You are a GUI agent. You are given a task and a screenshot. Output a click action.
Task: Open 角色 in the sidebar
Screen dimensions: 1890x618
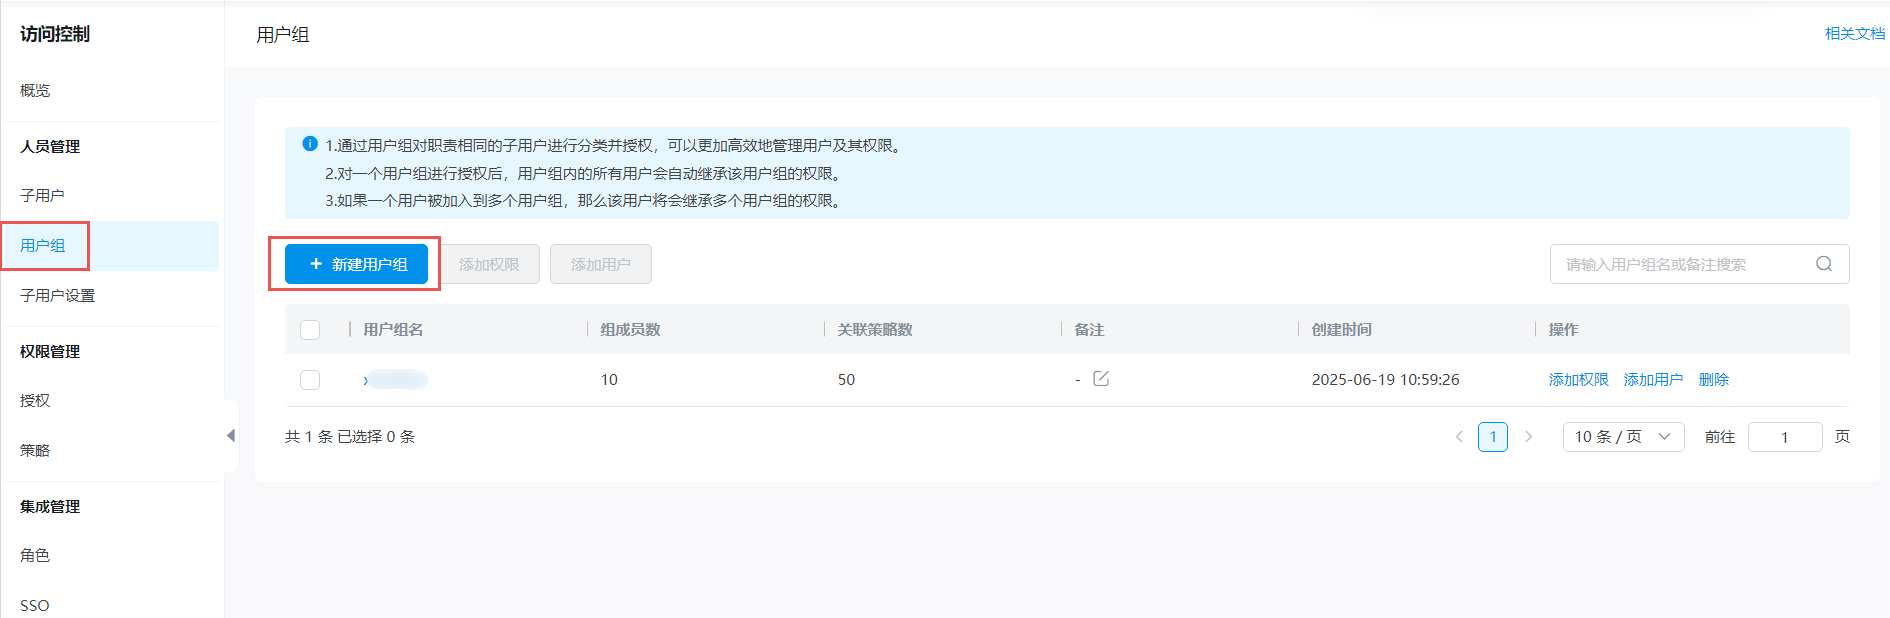(35, 555)
